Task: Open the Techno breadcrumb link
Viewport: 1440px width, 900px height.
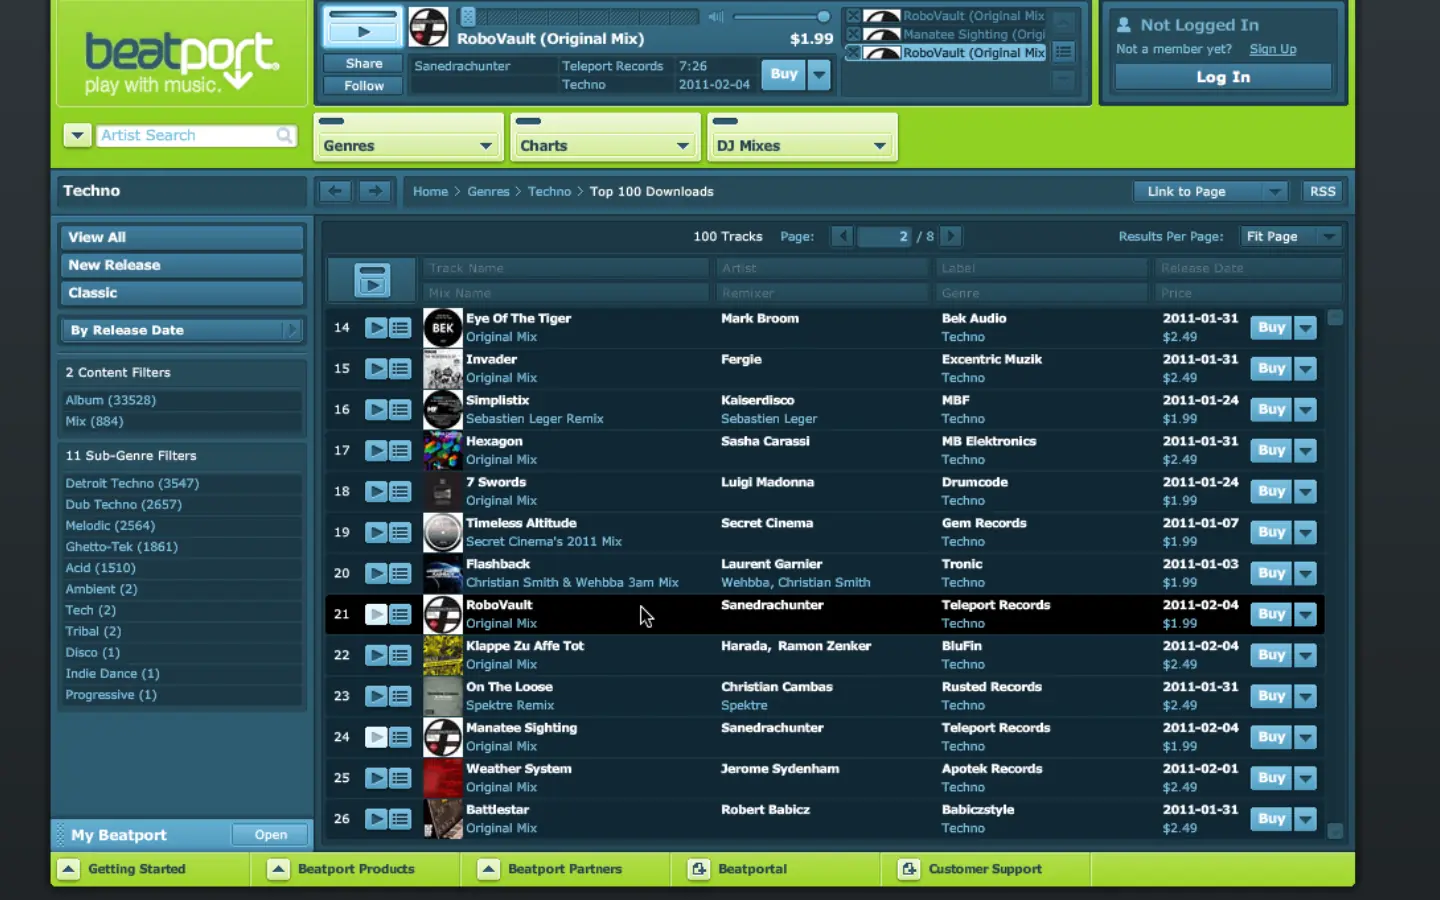Action: pyautogui.click(x=549, y=191)
